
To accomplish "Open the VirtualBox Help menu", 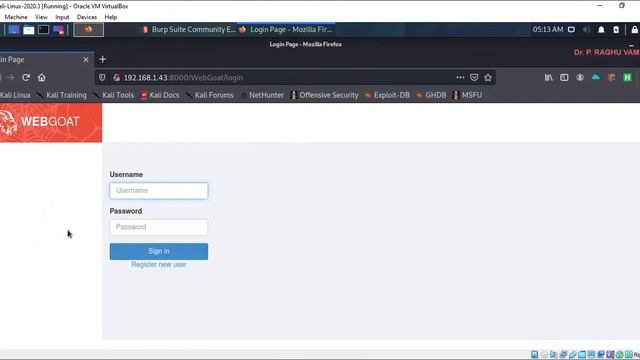I will [x=111, y=17].
